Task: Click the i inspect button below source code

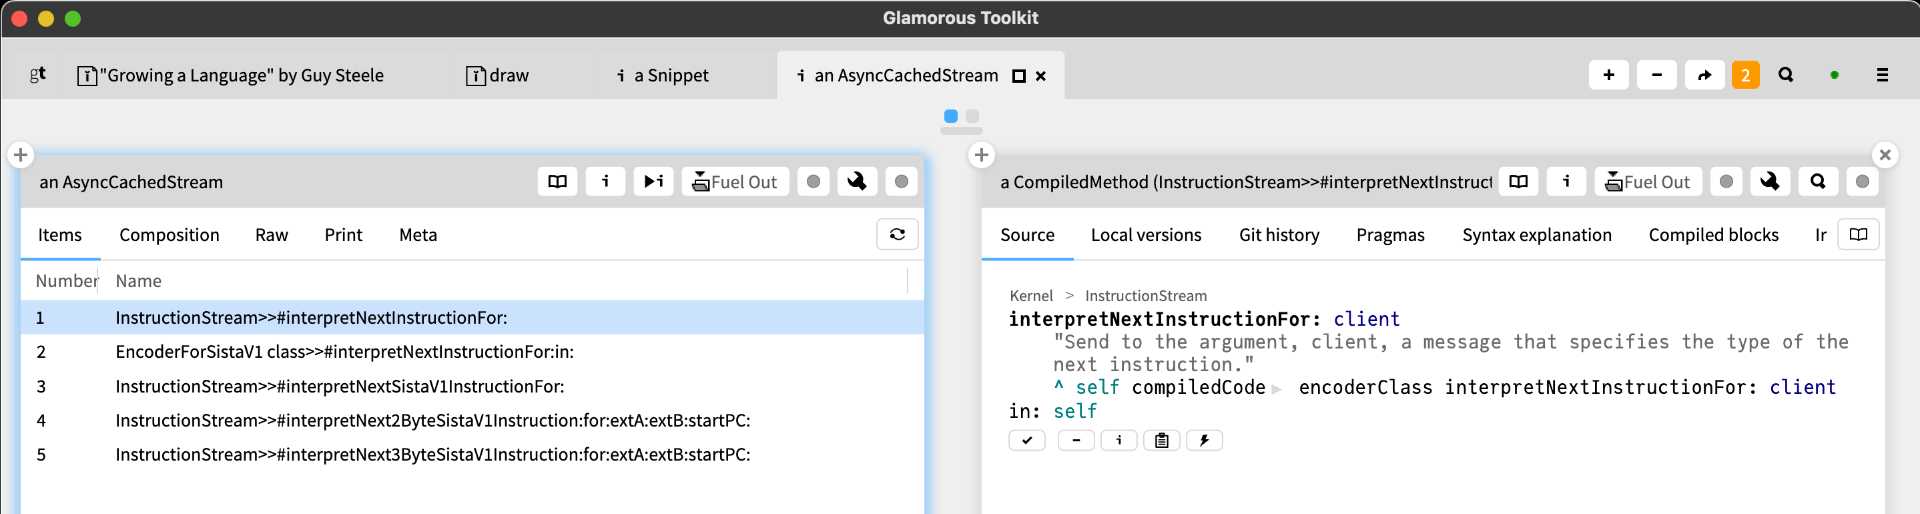Action: click(1119, 440)
